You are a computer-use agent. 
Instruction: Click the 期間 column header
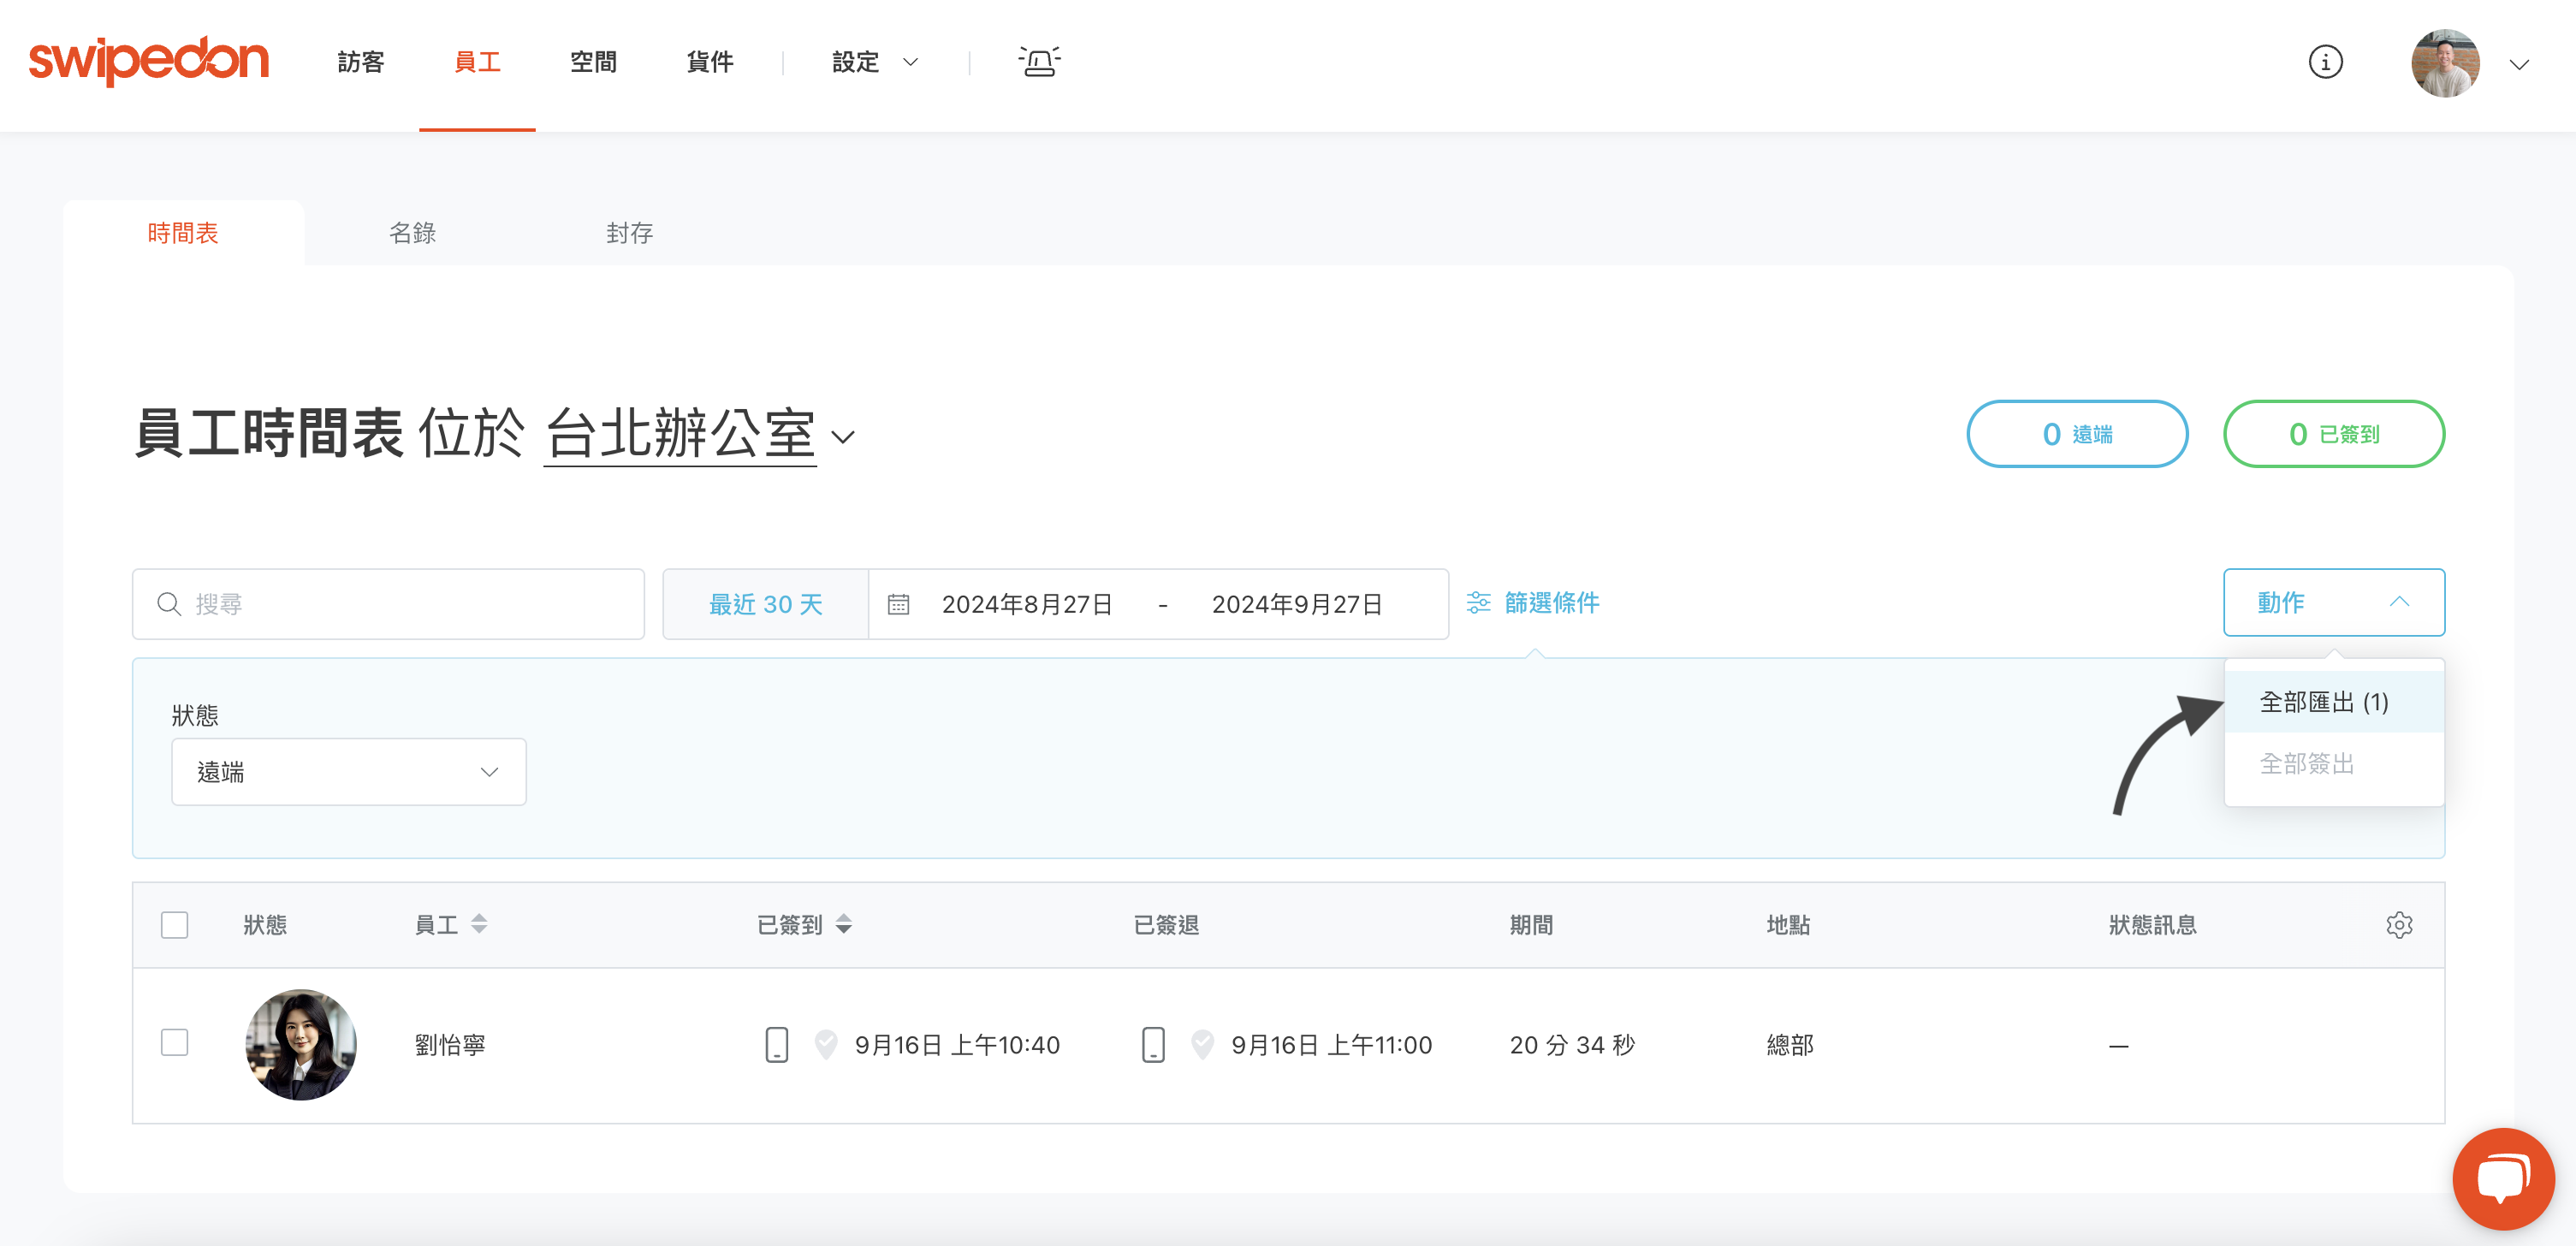pos(1531,925)
